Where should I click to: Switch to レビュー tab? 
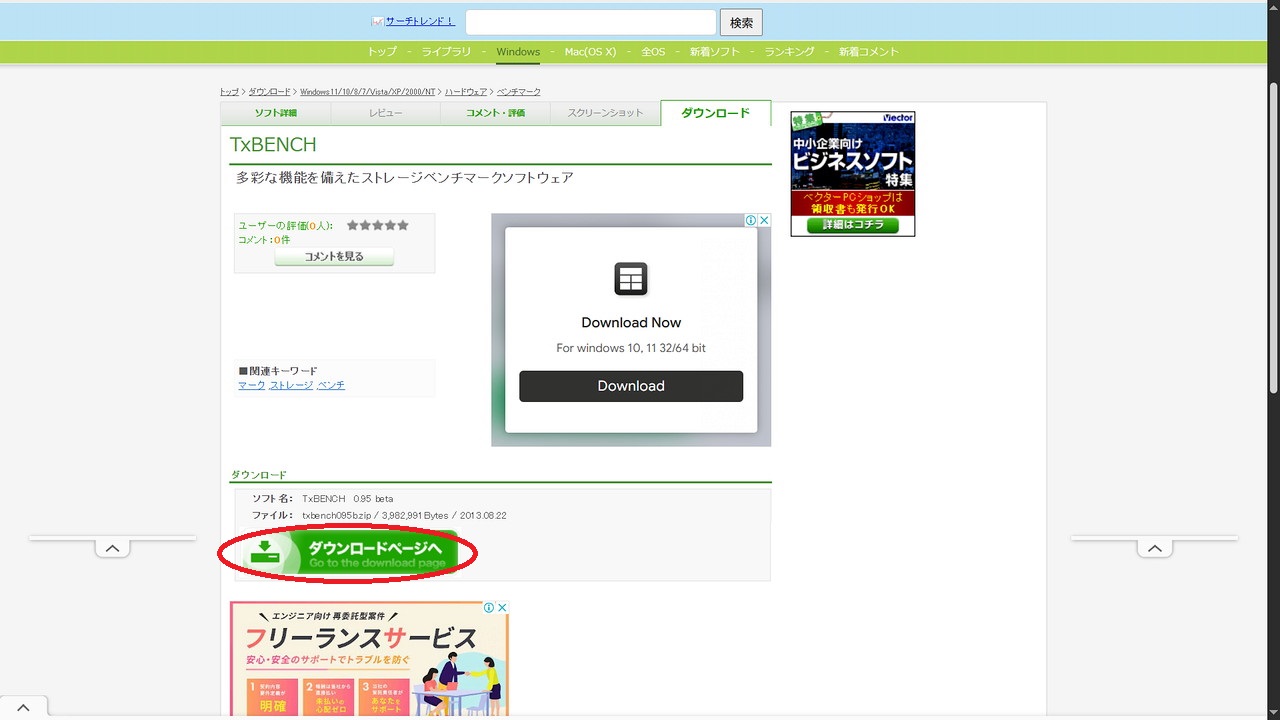click(x=386, y=113)
